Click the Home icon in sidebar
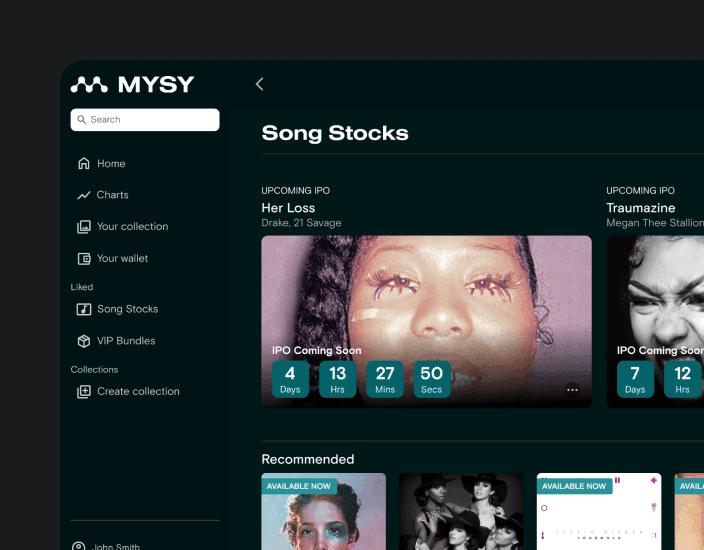 84,164
